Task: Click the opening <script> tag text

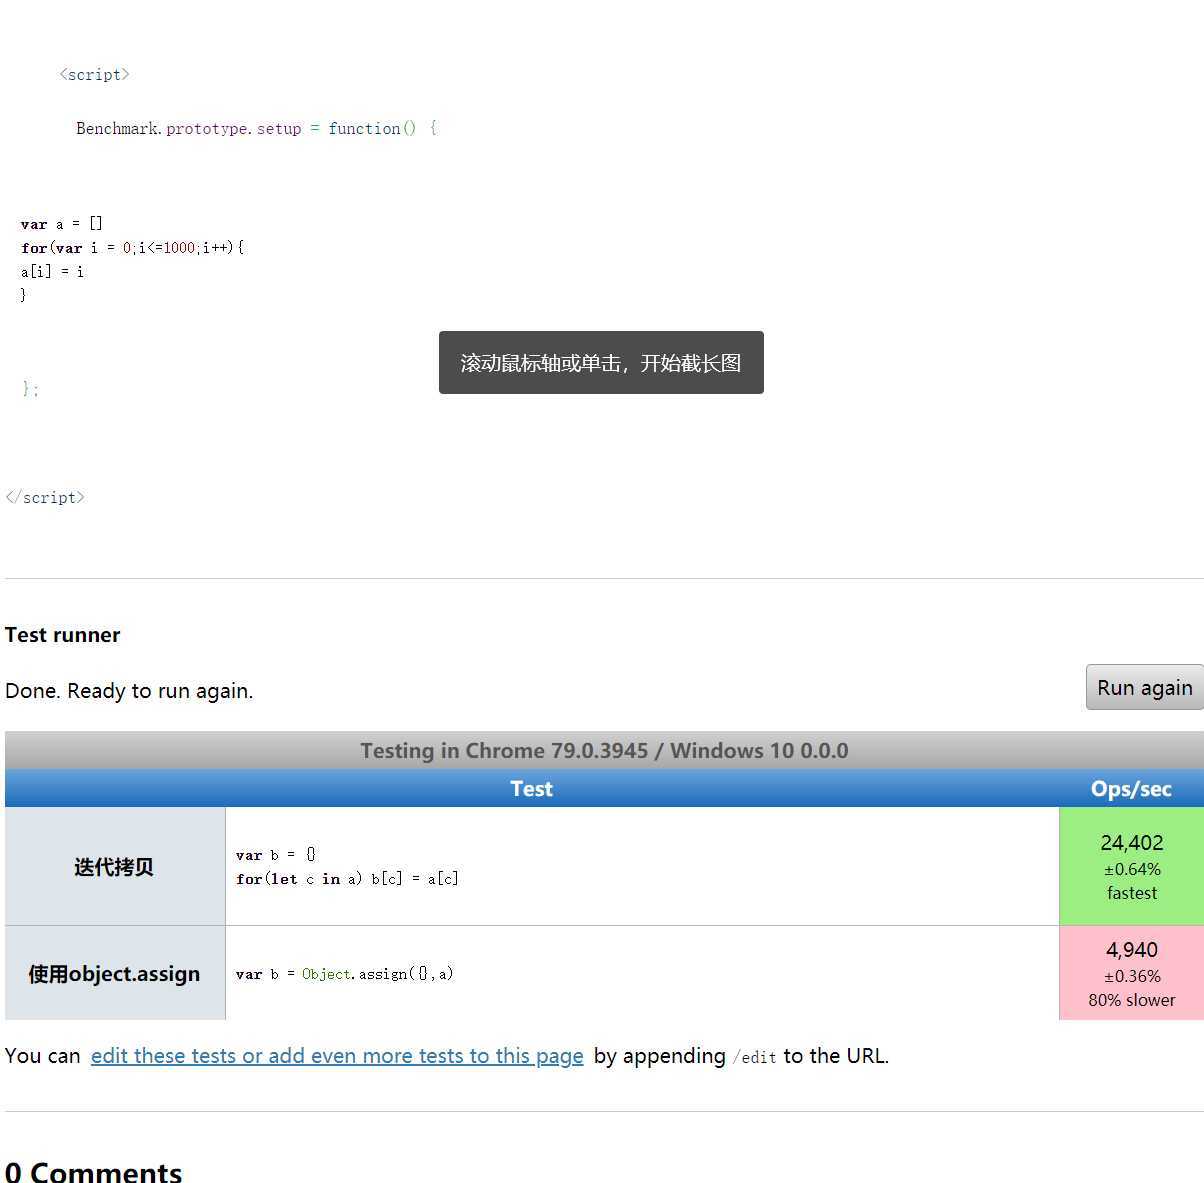Action: (94, 74)
